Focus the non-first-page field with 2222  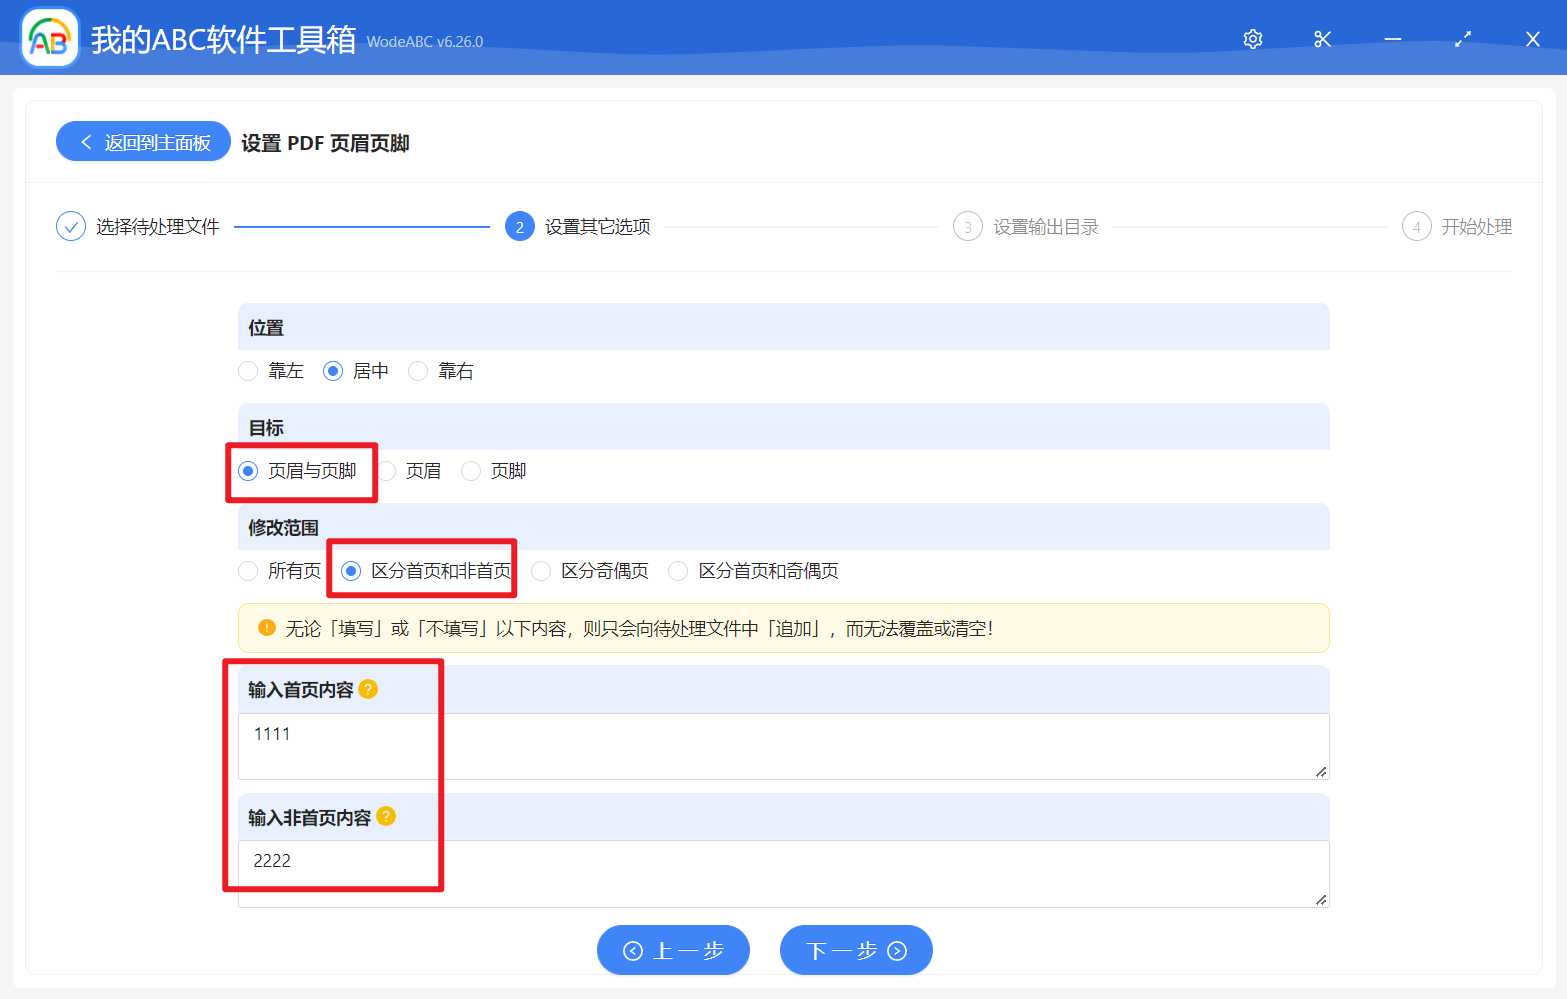[783, 873]
